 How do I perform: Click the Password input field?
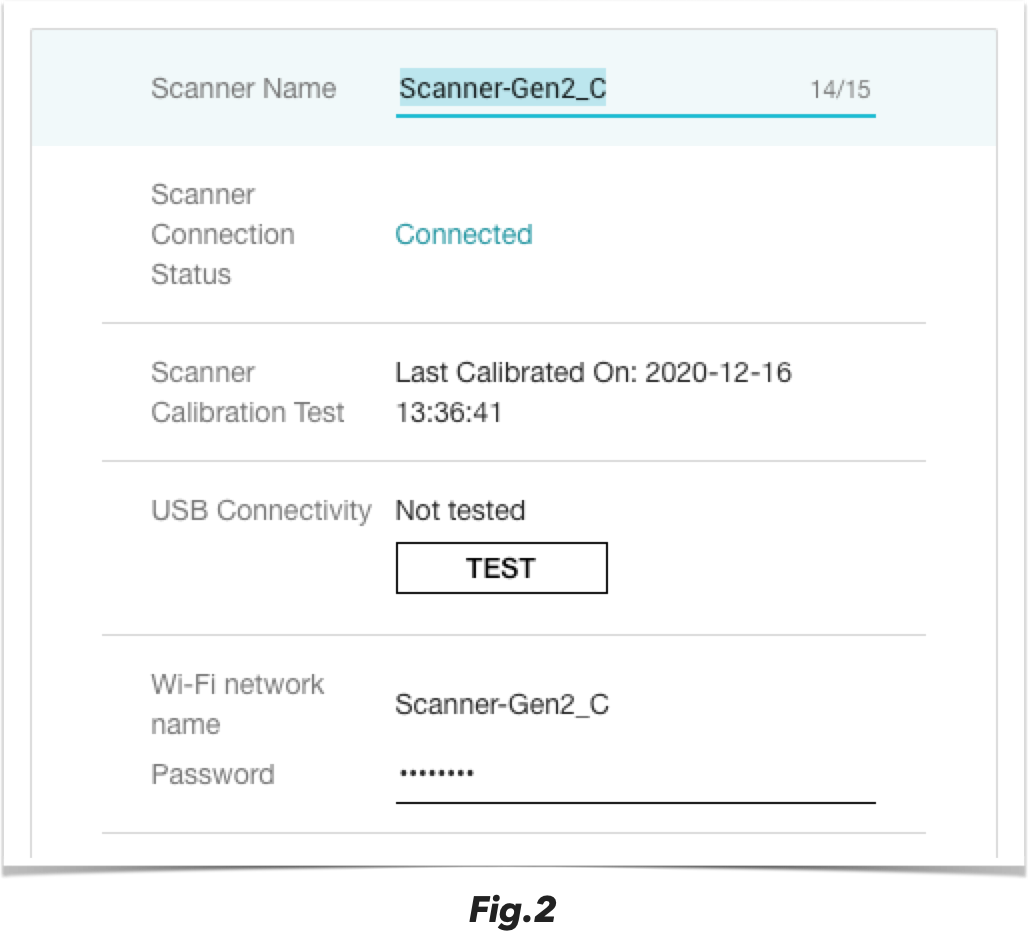(600, 775)
